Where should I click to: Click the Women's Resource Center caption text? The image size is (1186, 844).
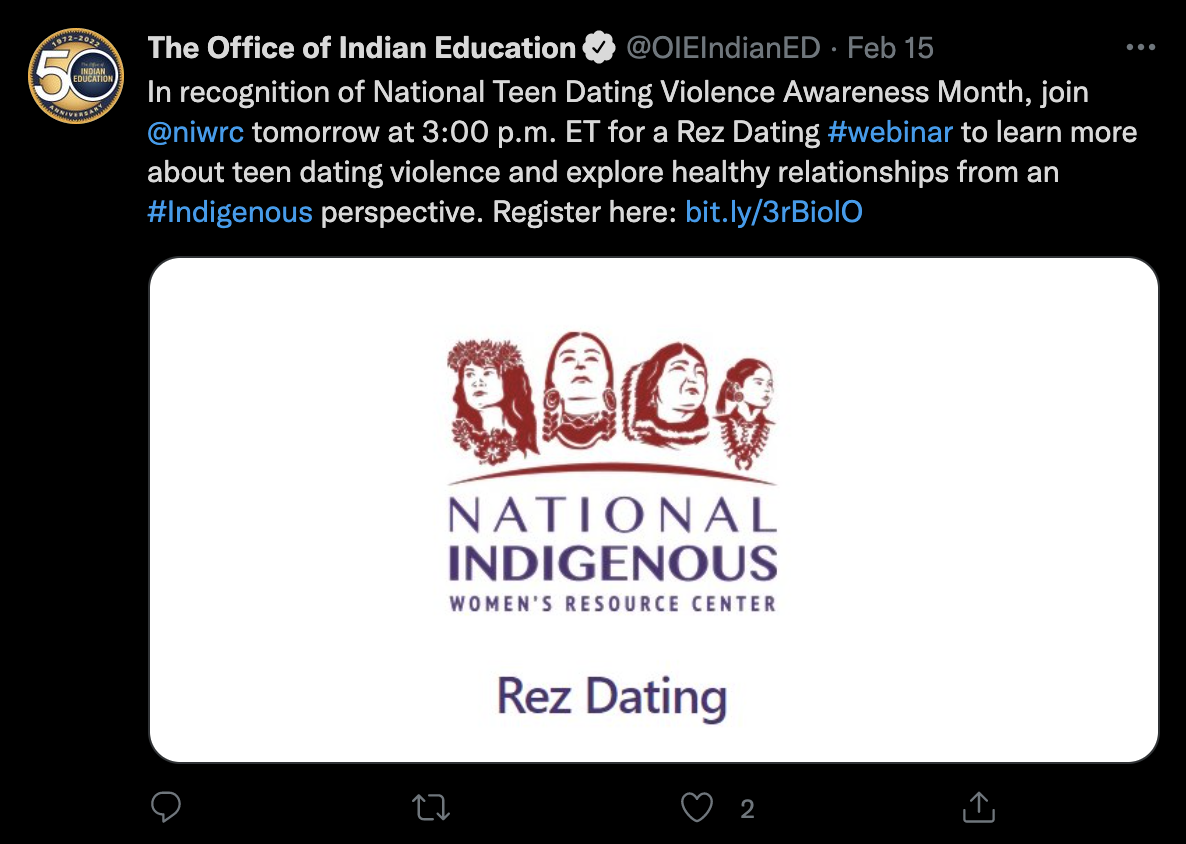[x=612, y=604]
